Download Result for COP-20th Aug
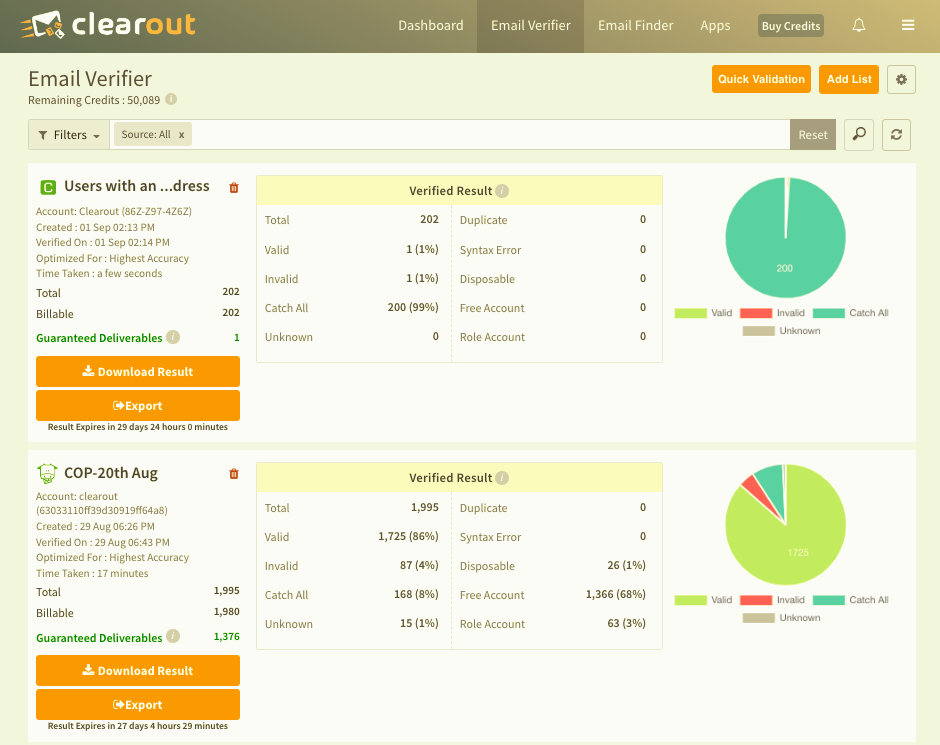Screen dimensions: 940x745 138,671
